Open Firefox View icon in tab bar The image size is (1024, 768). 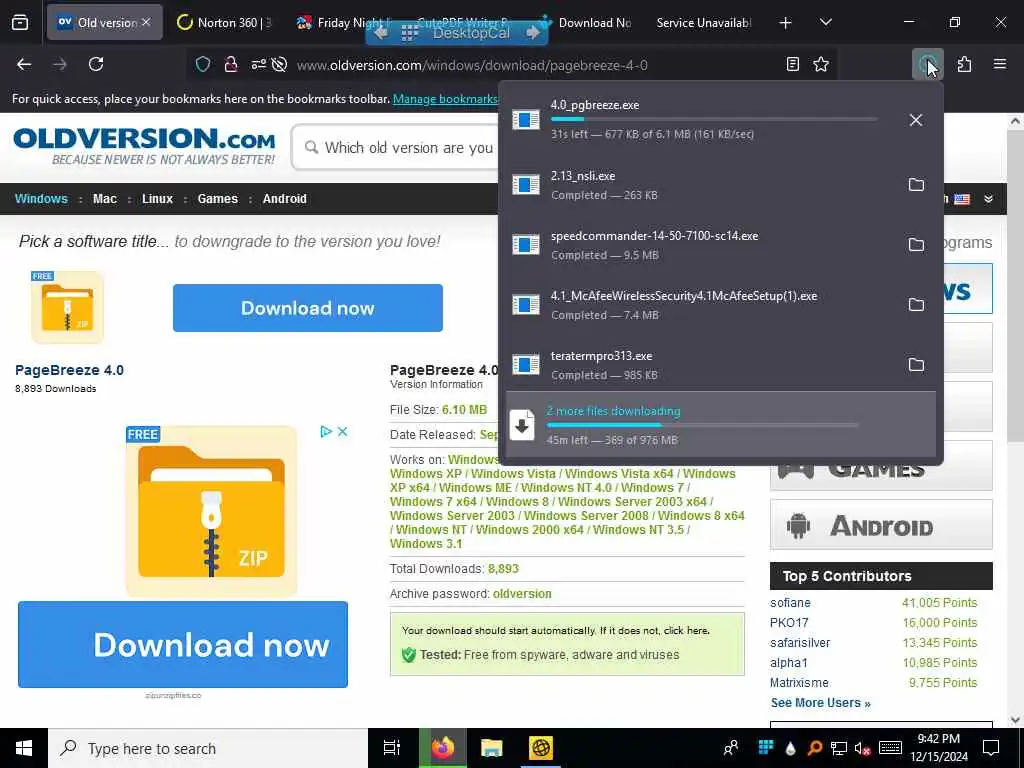20,23
